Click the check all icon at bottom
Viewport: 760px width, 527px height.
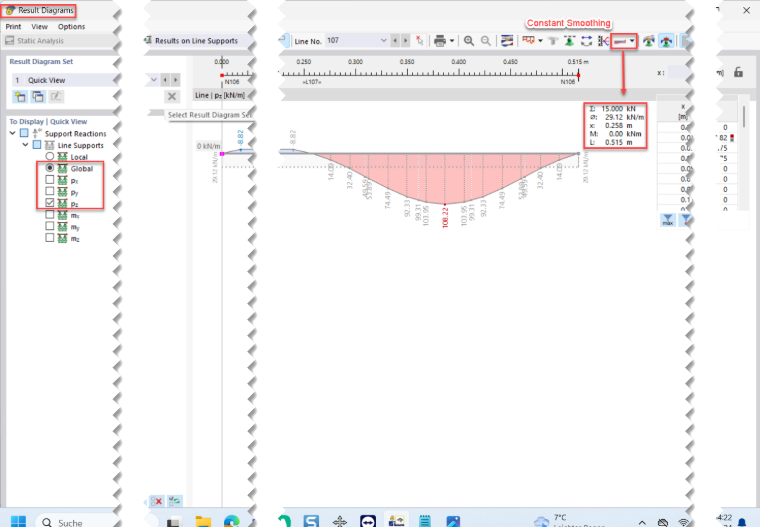pyautogui.click(x=174, y=501)
